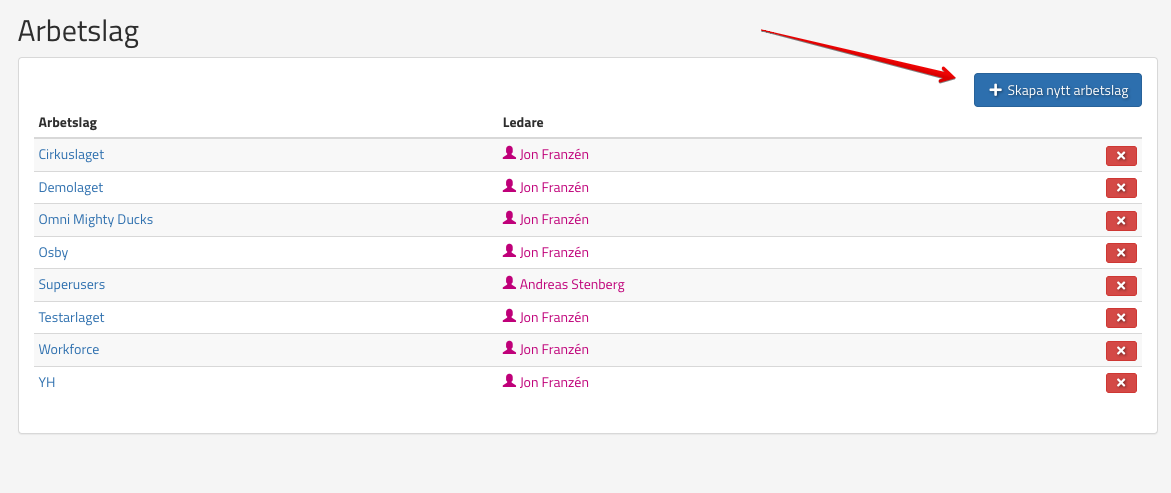Delete the Osby row via red X

tap(1120, 253)
